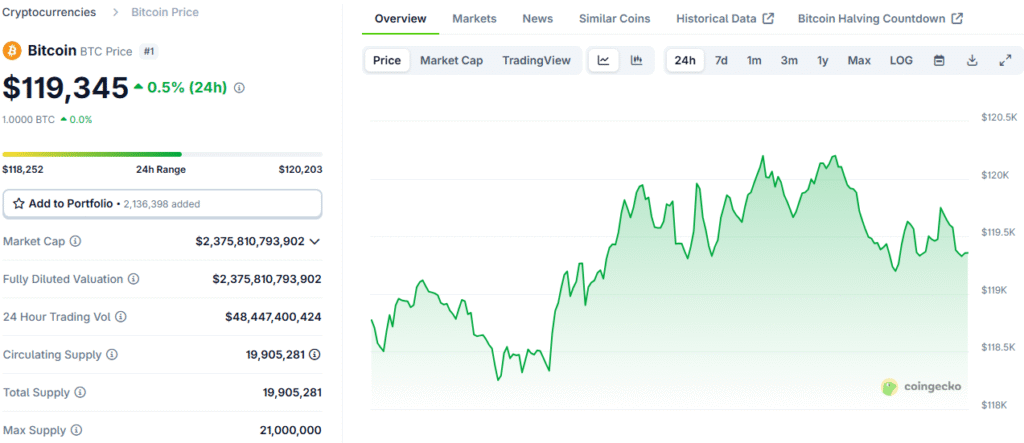
Task: Click the #1 rank badge
Action: coord(148,51)
